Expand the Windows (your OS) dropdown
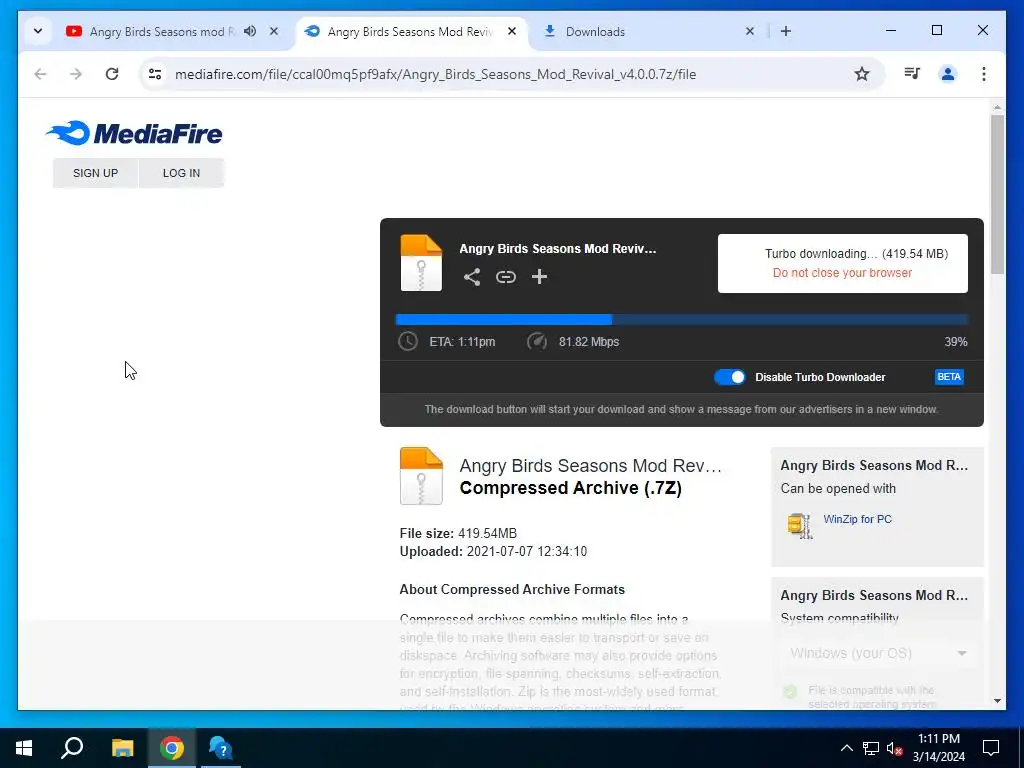1024x768 pixels. 878,653
